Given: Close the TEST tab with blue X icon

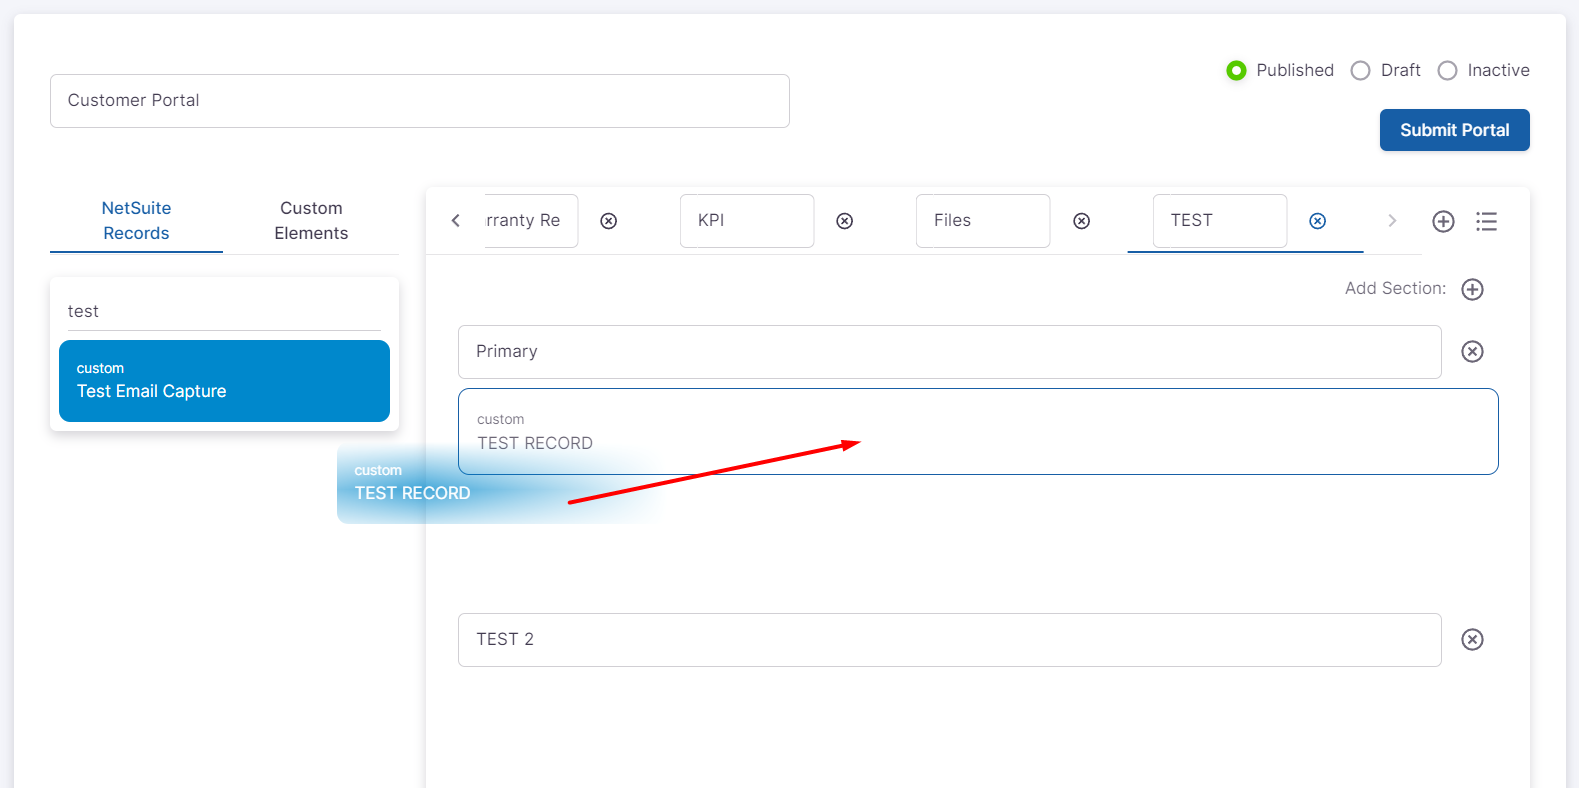Looking at the screenshot, I should pyautogui.click(x=1317, y=221).
